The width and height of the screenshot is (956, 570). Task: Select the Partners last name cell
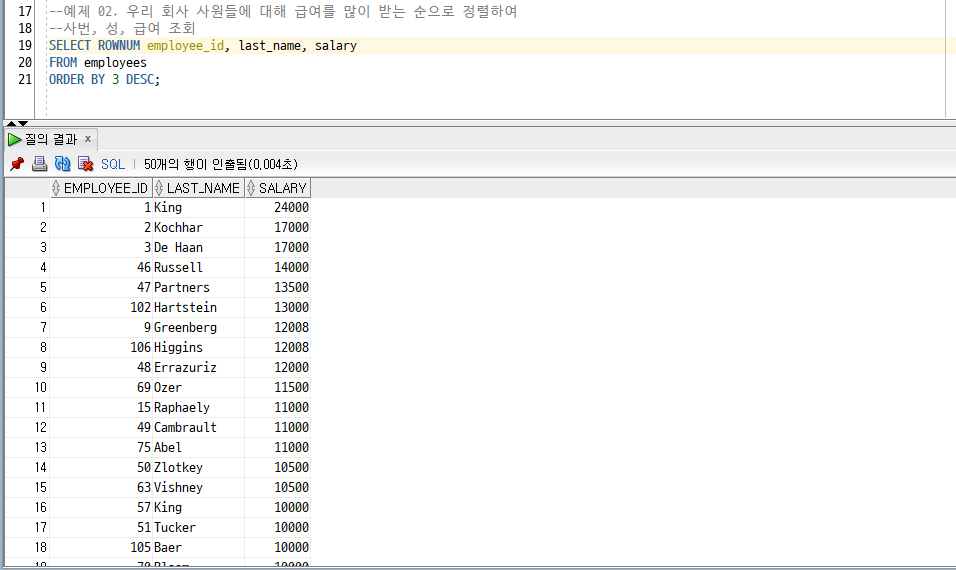point(198,287)
